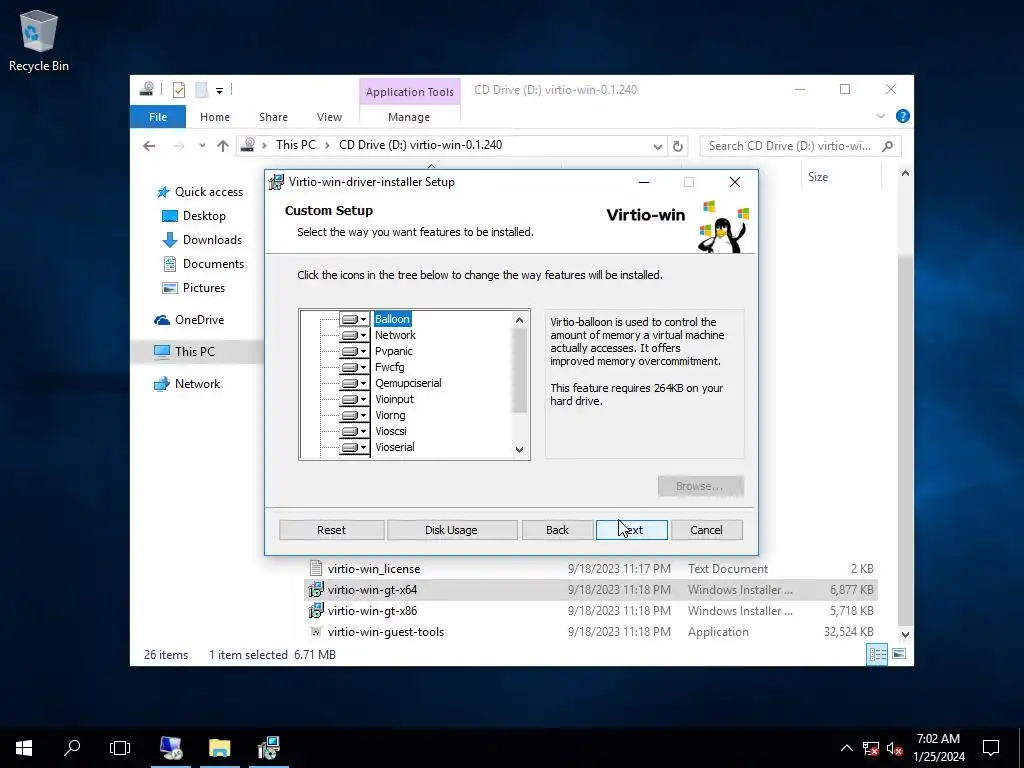Select the Viorng feature row
This screenshot has height=768, width=1024.
pos(391,415)
